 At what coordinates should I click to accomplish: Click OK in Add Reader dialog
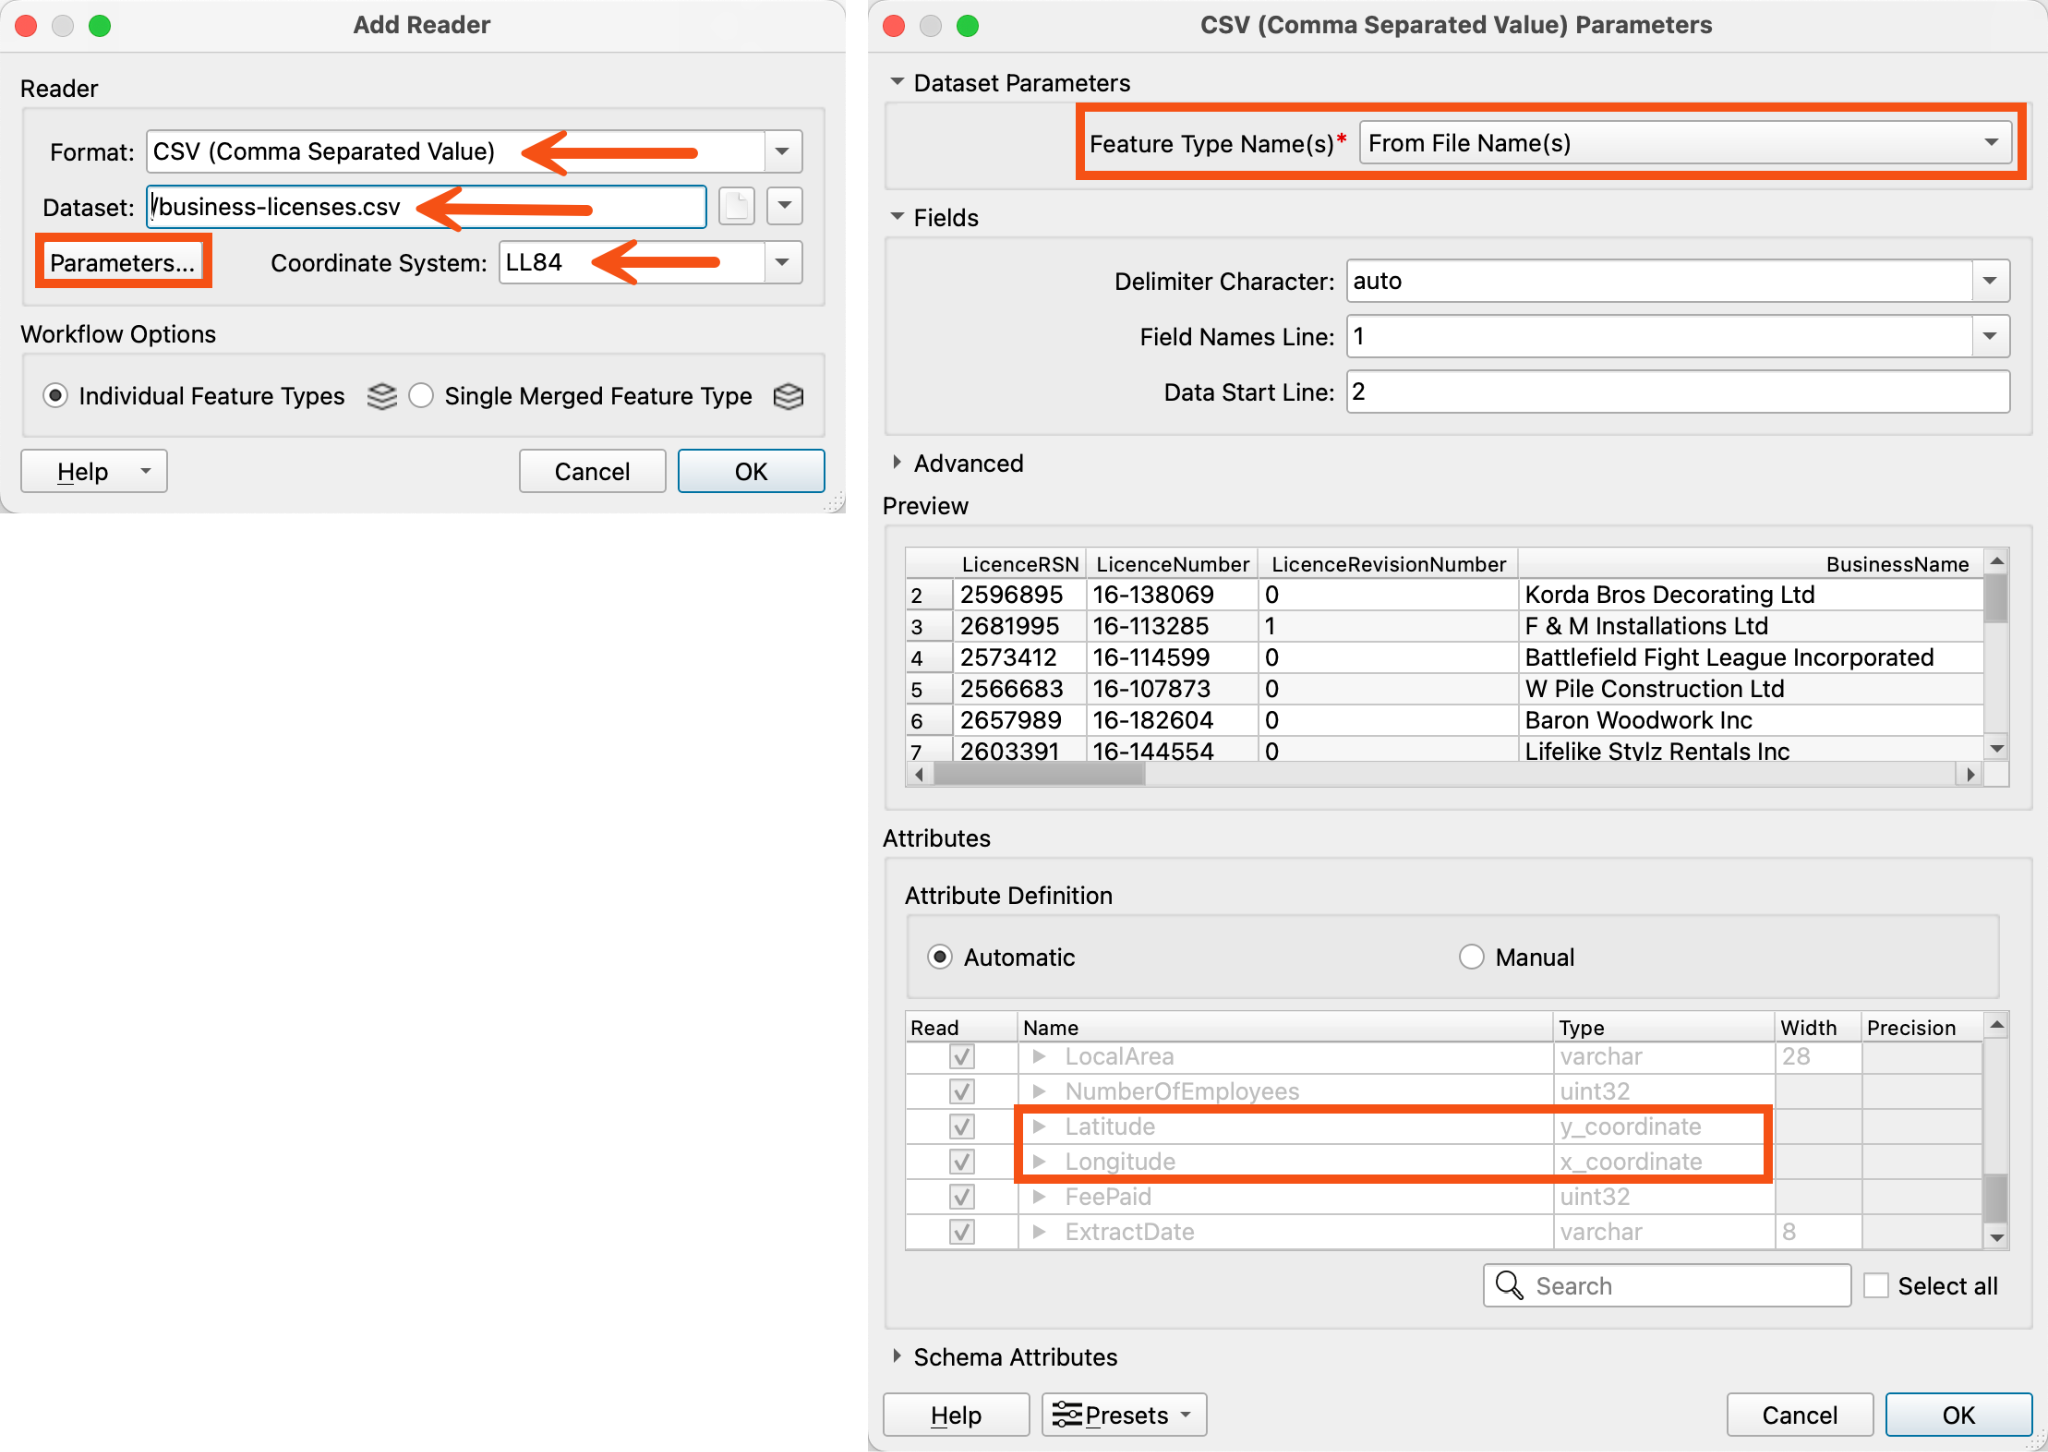pos(751,471)
